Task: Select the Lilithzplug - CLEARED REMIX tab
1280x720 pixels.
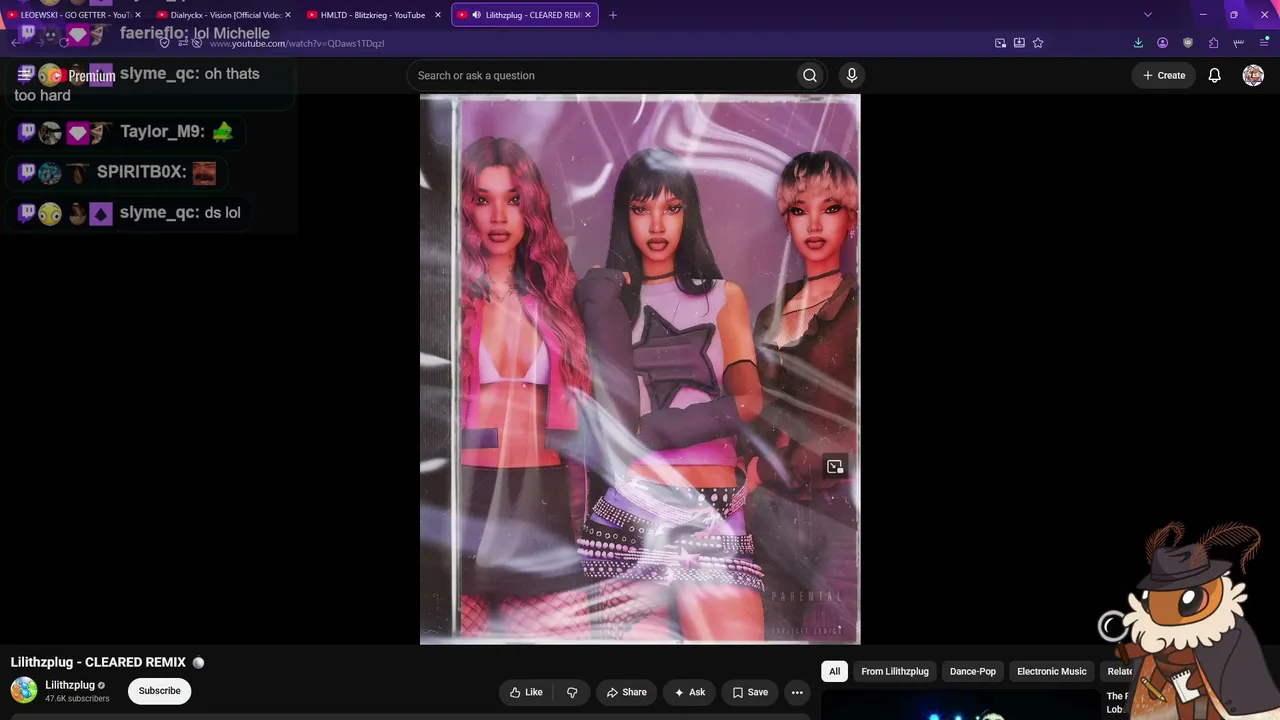Action: [x=525, y=15]
